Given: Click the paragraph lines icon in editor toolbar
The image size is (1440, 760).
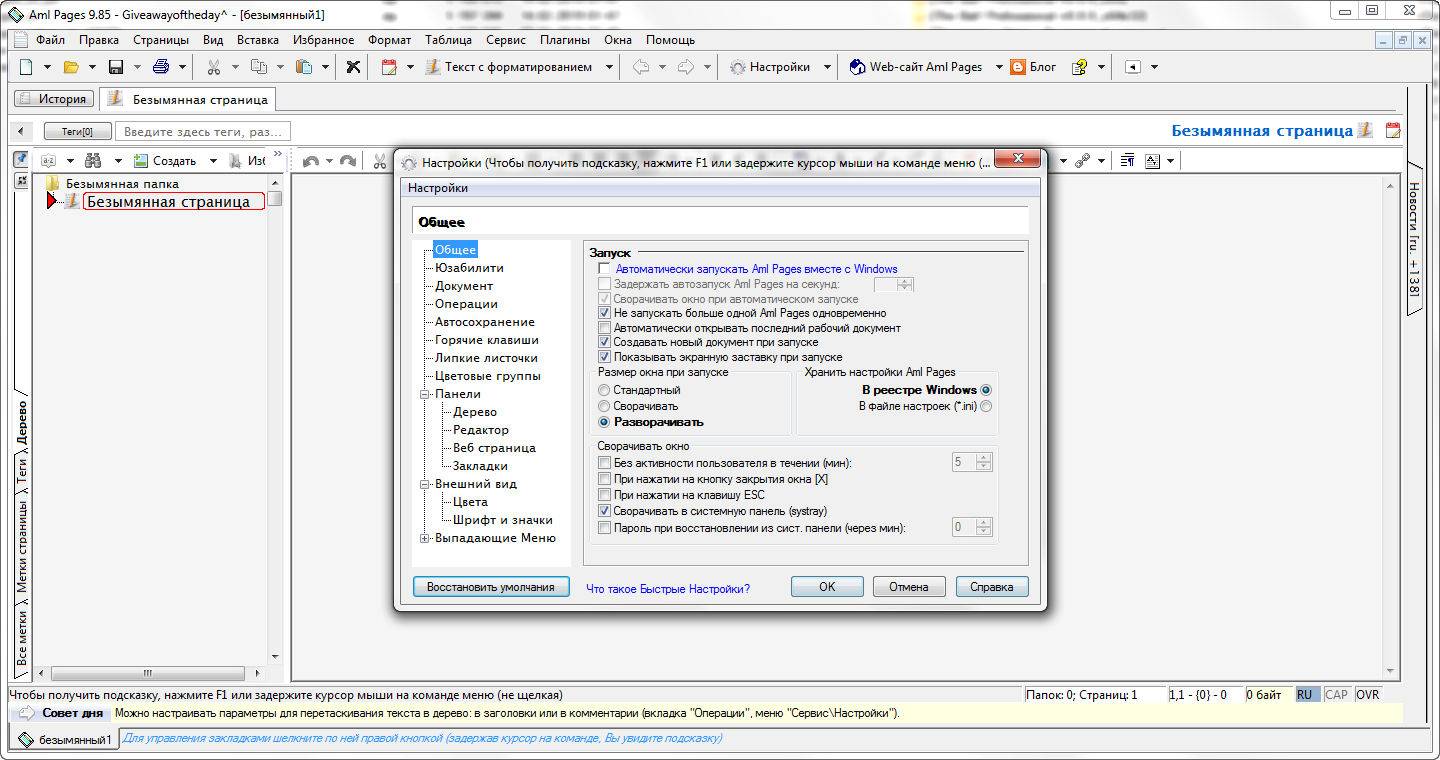Looking at the screenshot, I should click(1127, 160).
